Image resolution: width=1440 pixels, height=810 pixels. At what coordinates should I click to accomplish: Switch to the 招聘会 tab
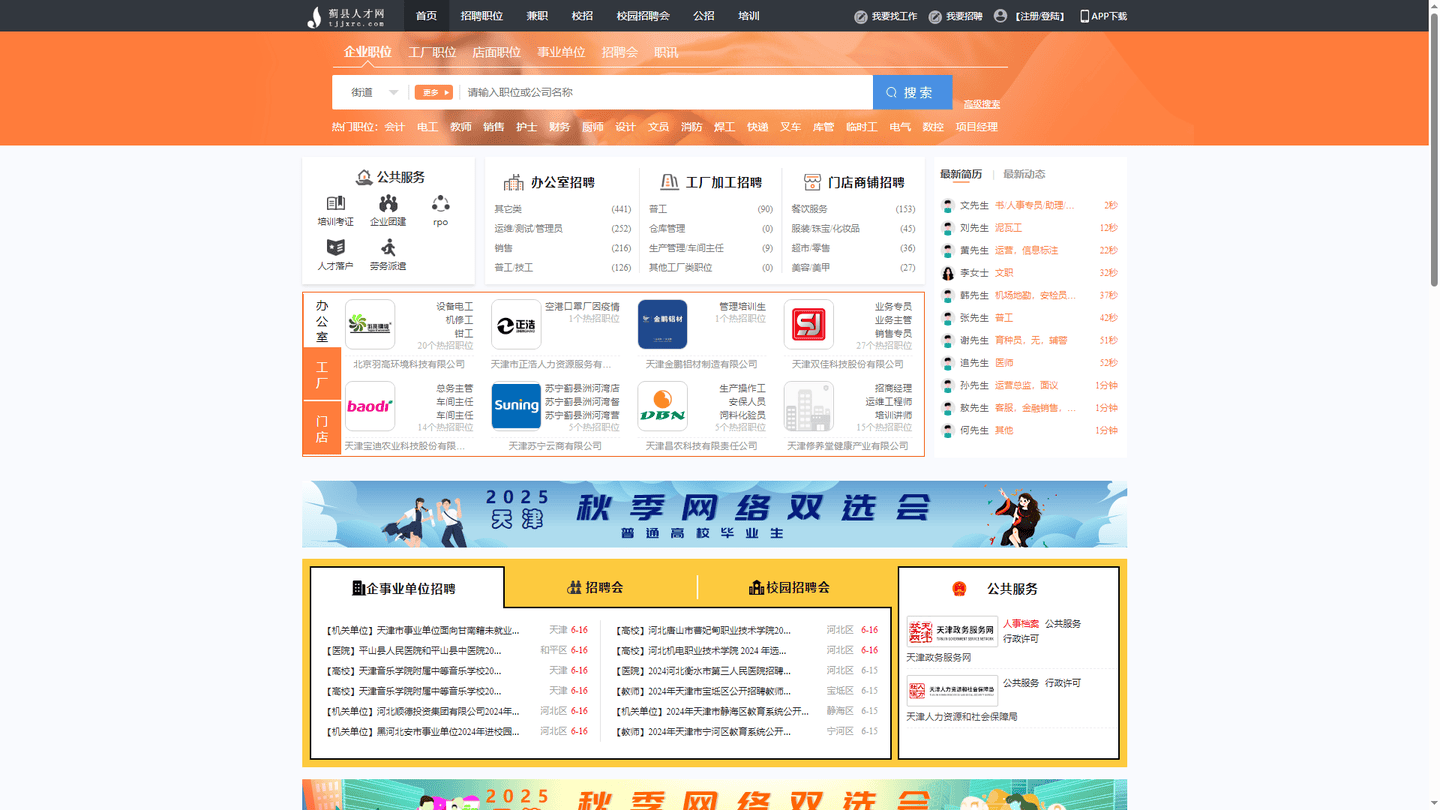click(596, 587)
